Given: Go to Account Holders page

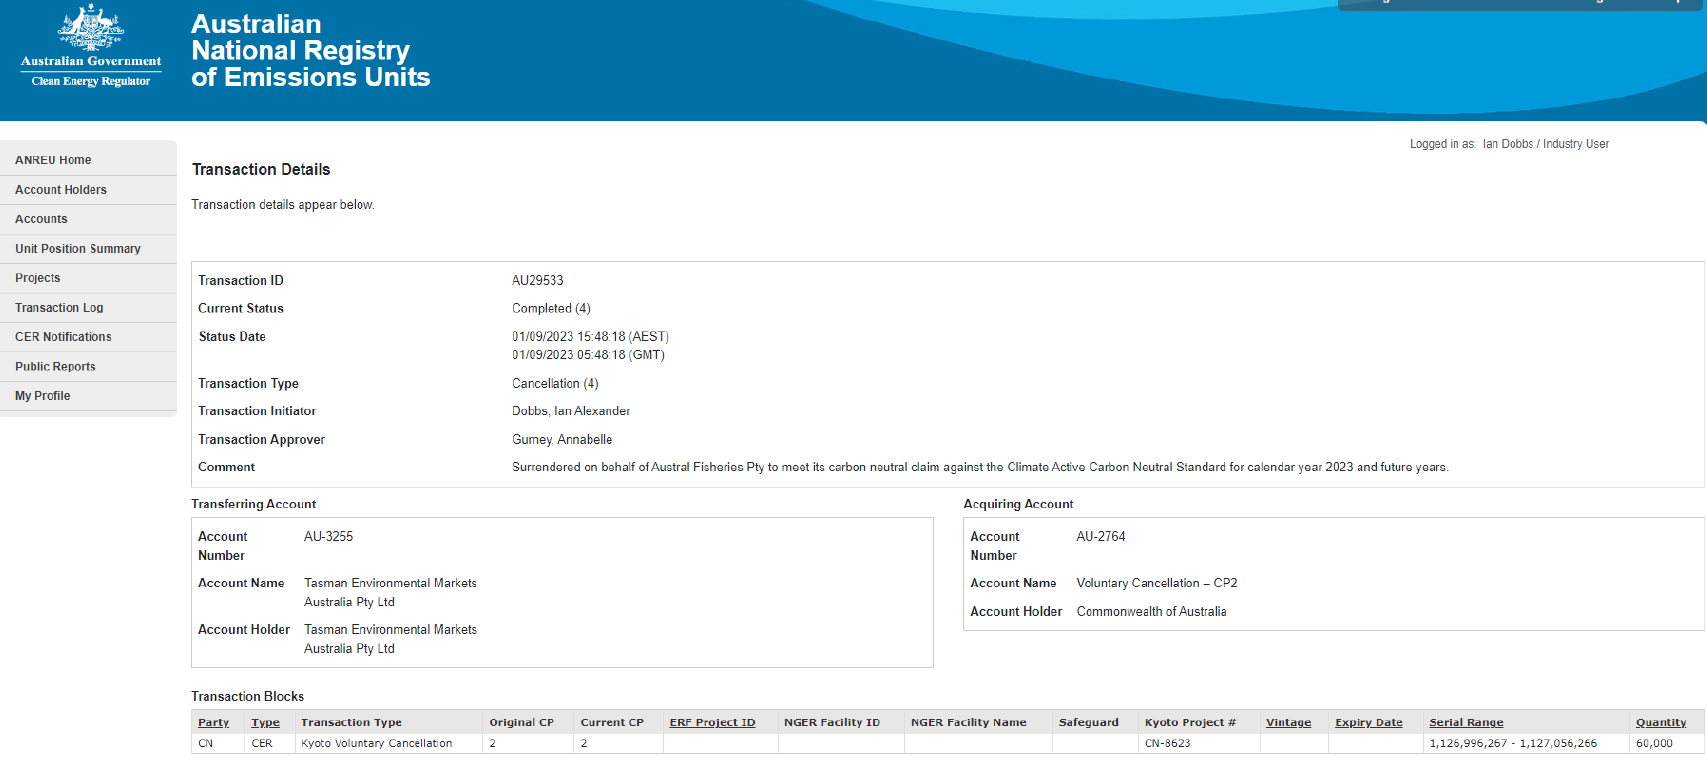Looking at the screenshot, I should click(61, 190).
